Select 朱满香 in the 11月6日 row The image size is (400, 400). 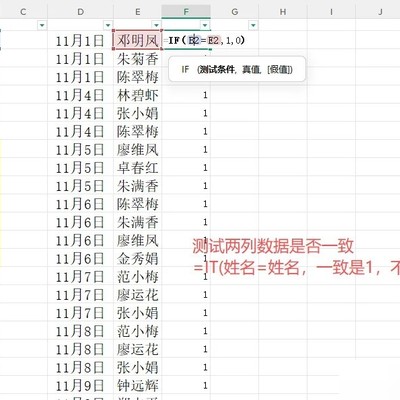pos(137,222)
